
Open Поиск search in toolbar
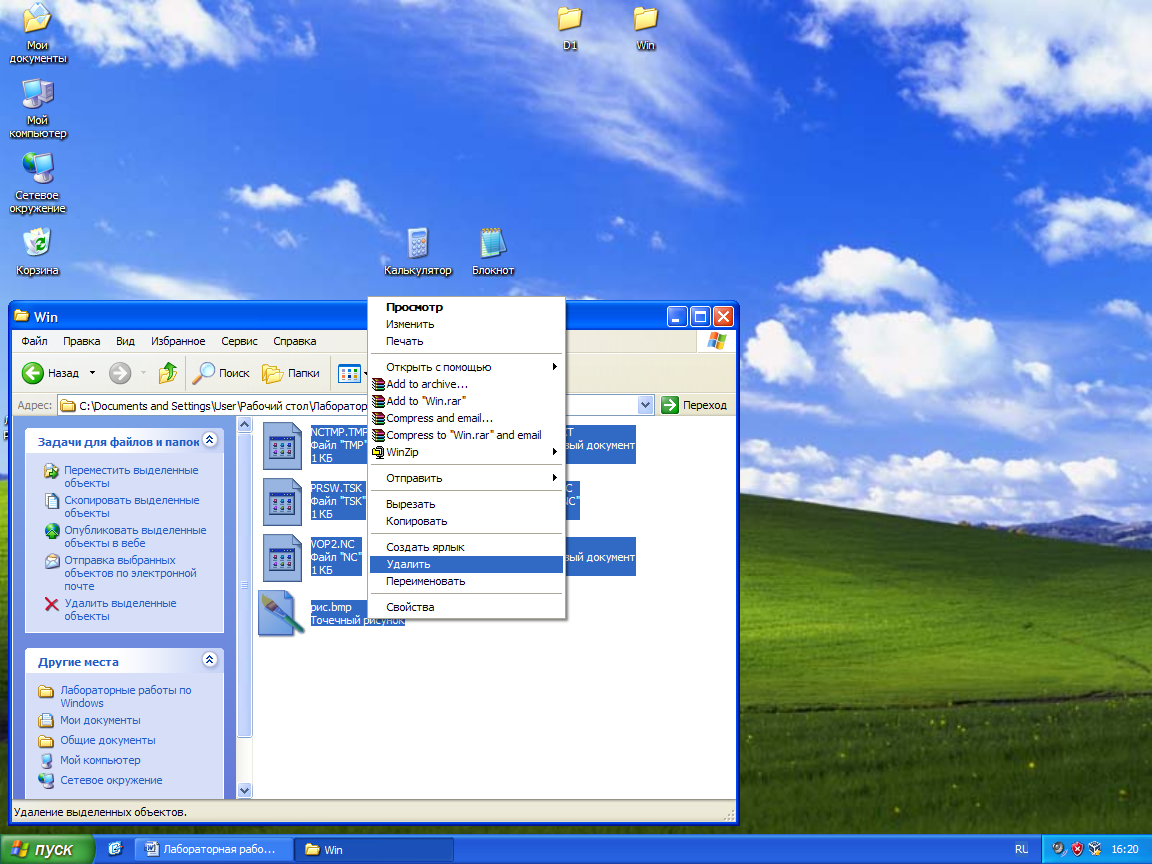click(x=220, y=373)
